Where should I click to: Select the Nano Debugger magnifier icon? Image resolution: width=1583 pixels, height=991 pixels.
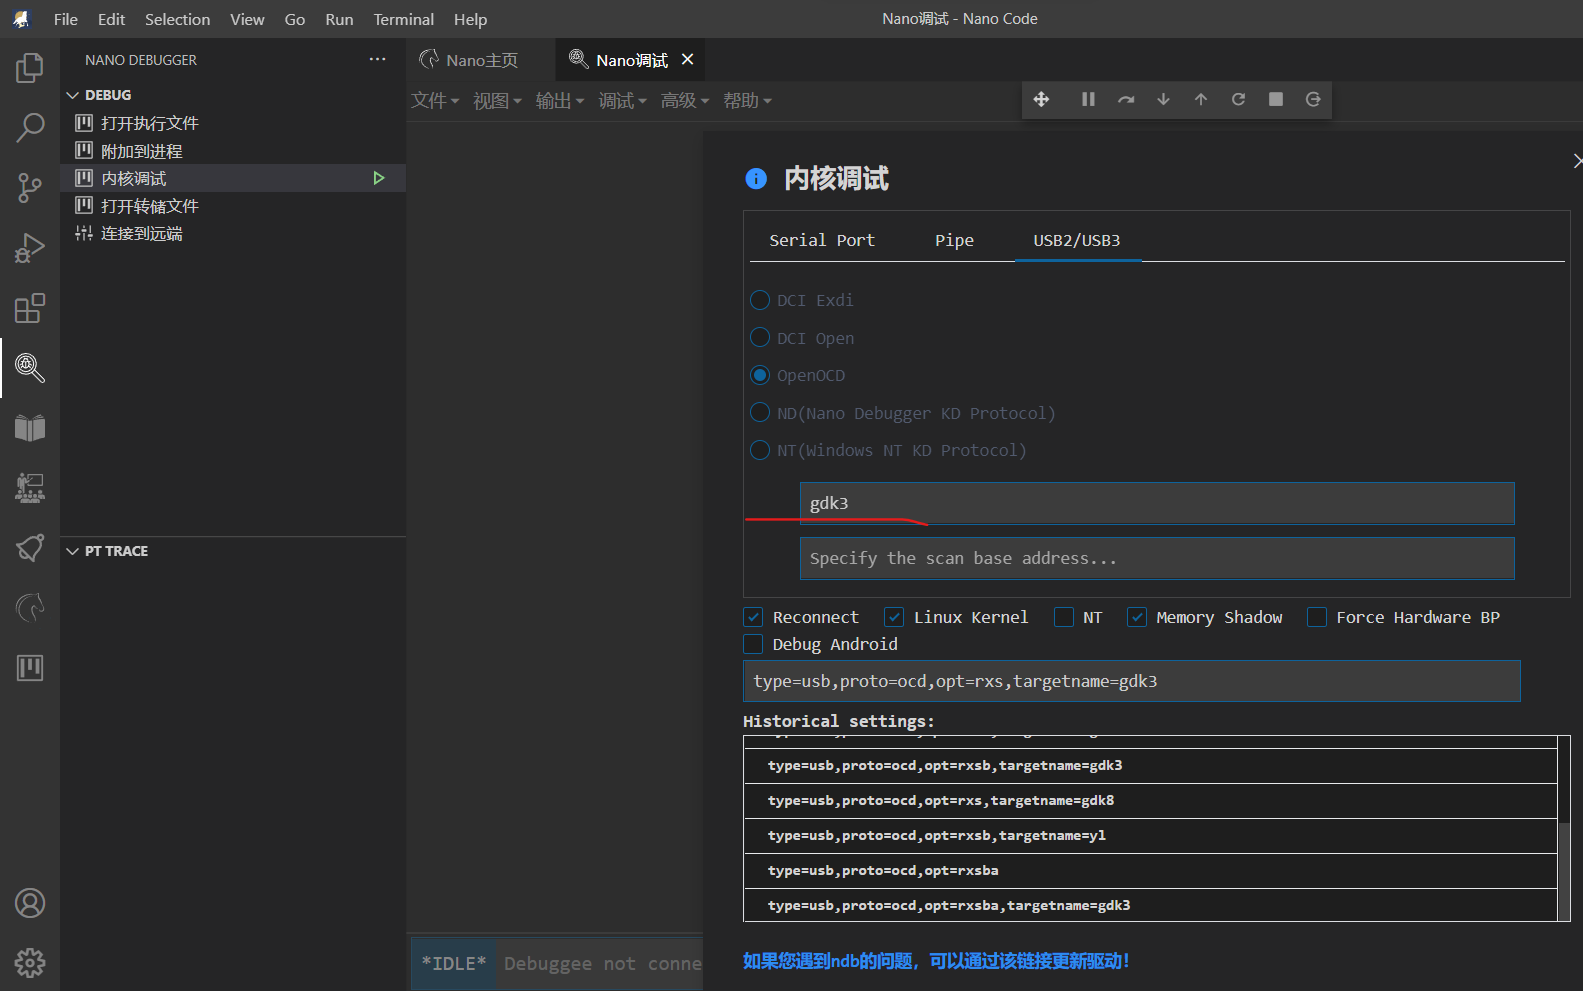pyautogui.click(x=30, y=368)
